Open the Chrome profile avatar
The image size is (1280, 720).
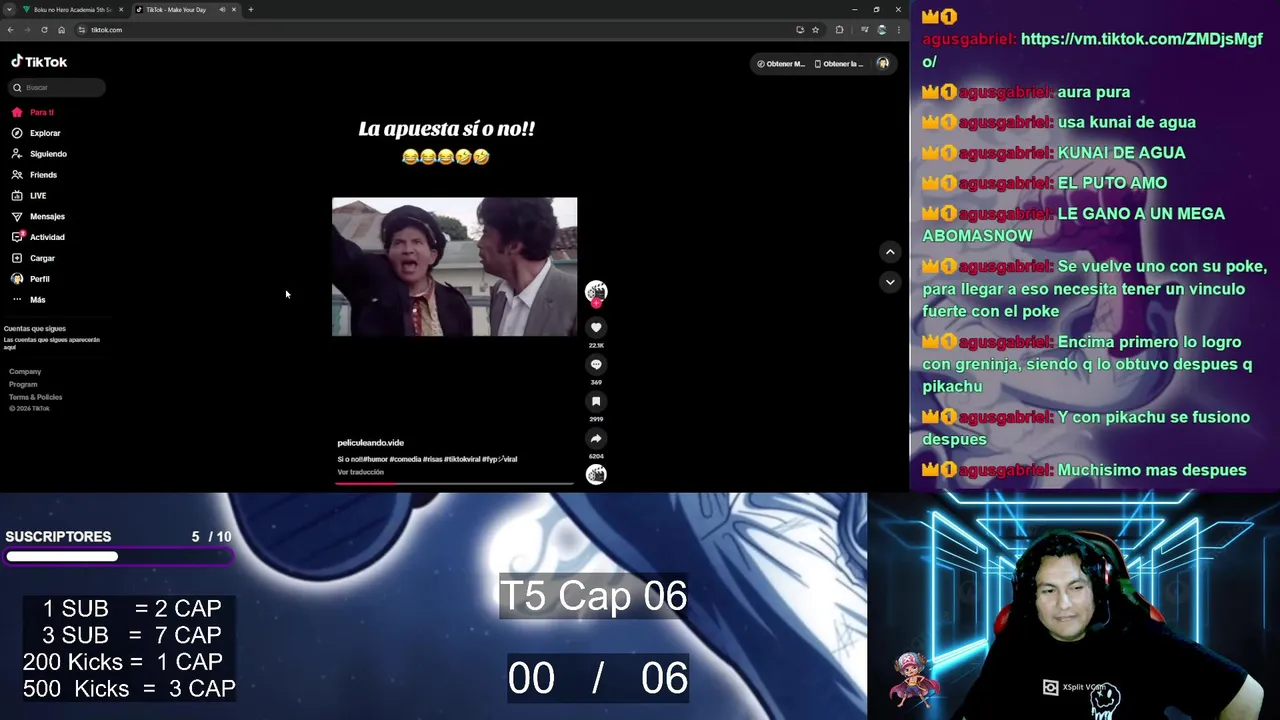coord(881,30)
